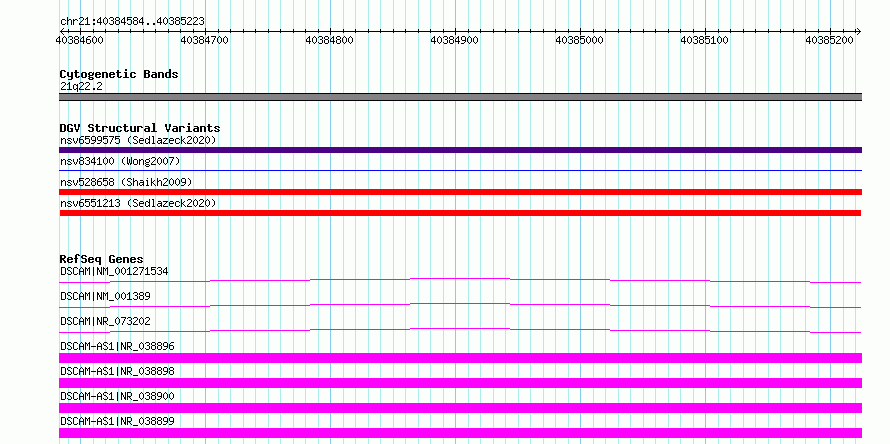Open variant nsv6551213 (Sedlazeck2020) label
This screenshot has height=444, width=890.
(138, 203)
